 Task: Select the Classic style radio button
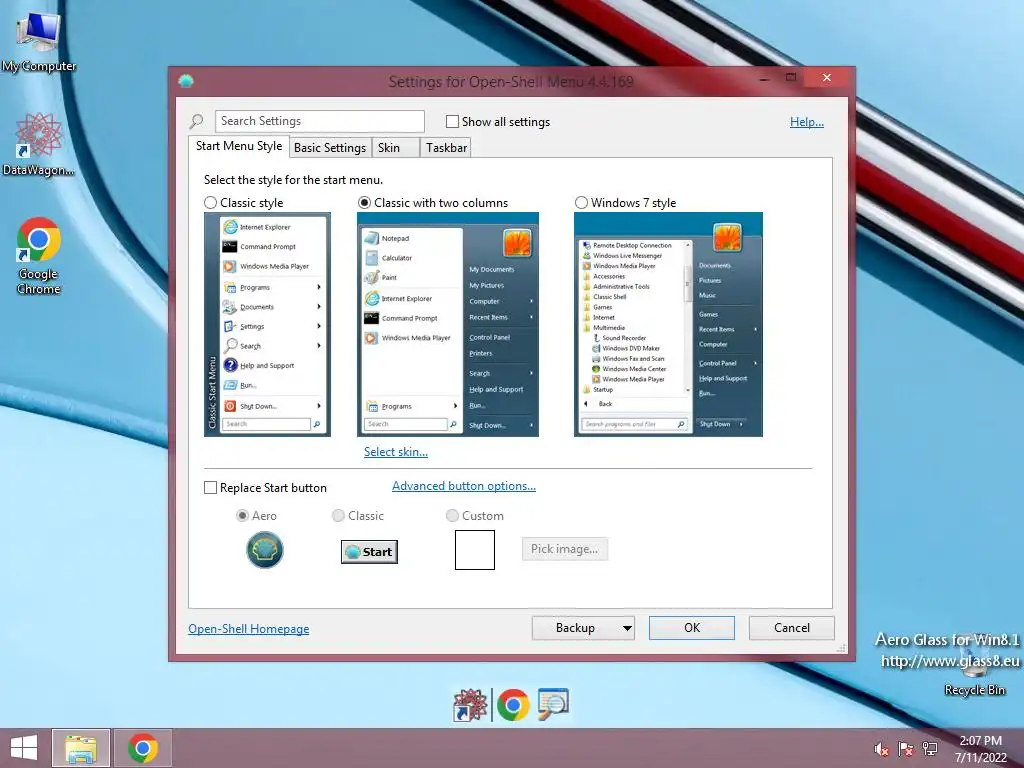tap(210, 202)
